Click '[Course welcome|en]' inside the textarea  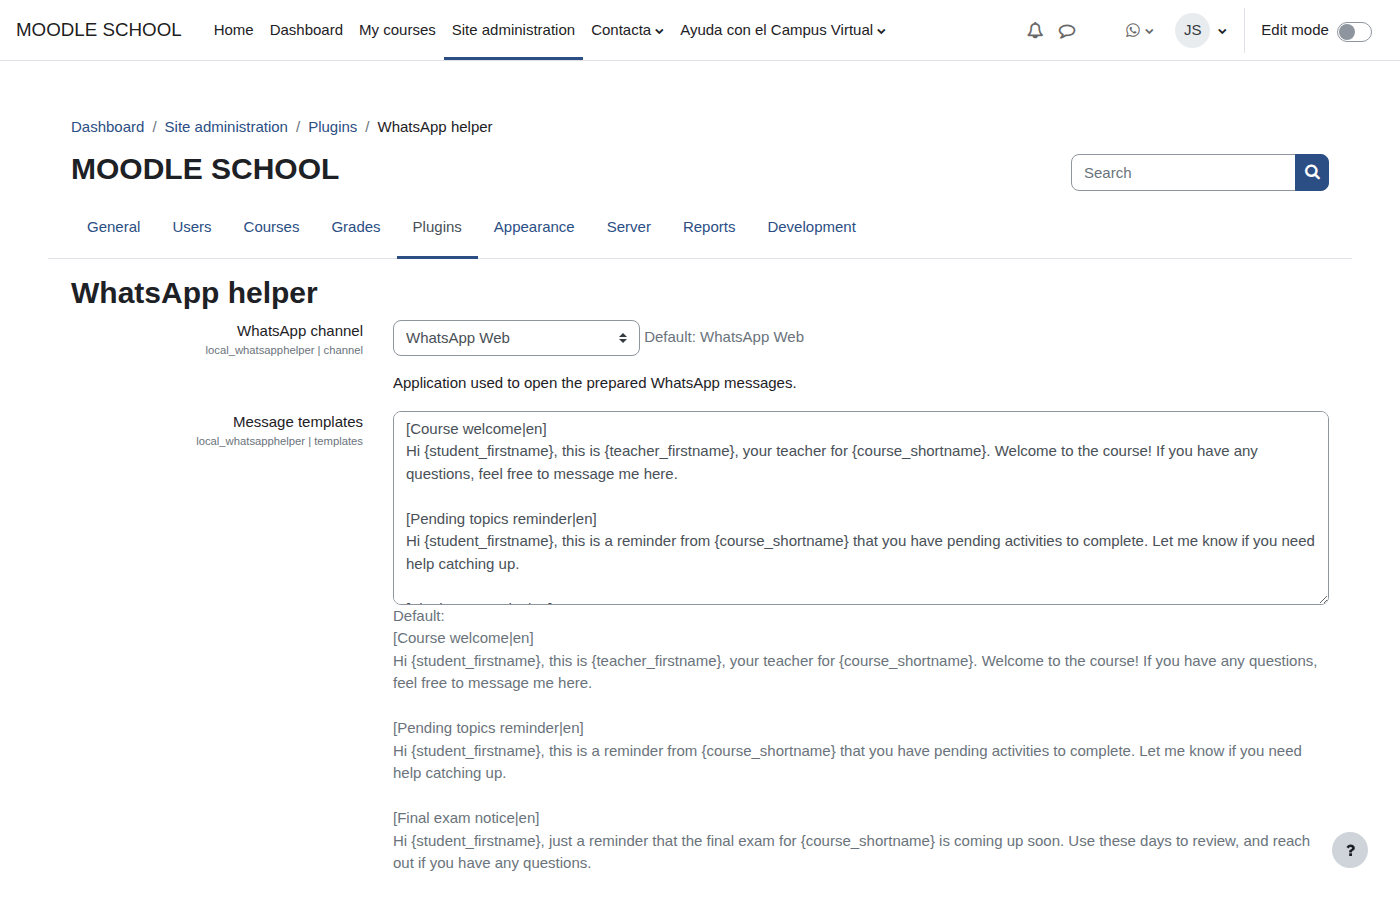[x=476, y=429]
